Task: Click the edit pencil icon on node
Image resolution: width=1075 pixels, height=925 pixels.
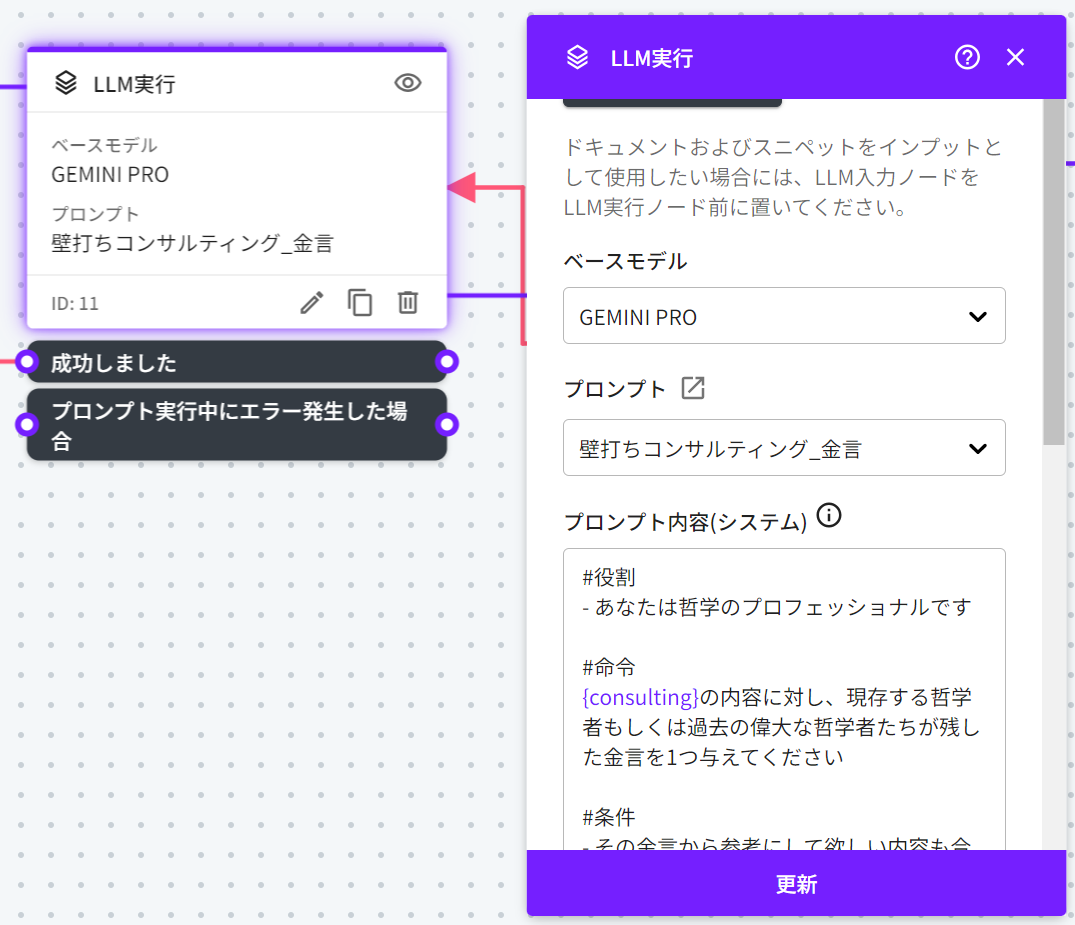Action: [312, 302]
